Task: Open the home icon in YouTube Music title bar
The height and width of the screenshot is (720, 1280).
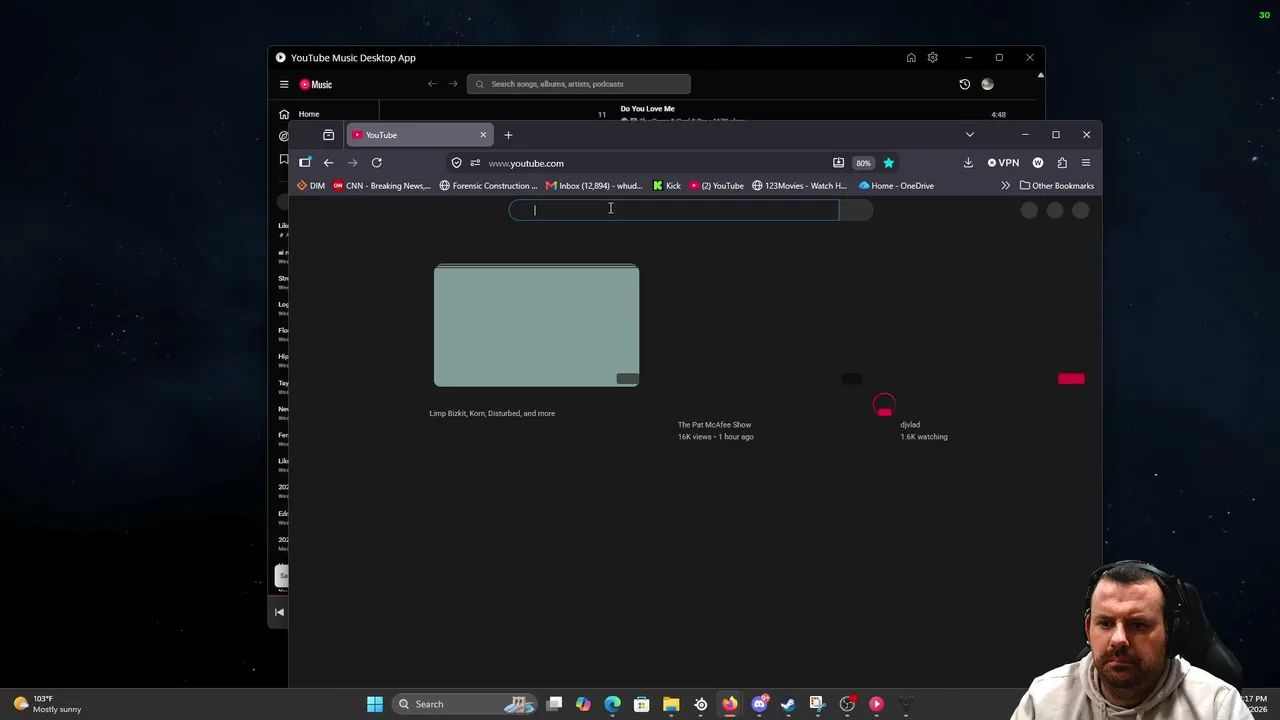Action: click(911, 58)
